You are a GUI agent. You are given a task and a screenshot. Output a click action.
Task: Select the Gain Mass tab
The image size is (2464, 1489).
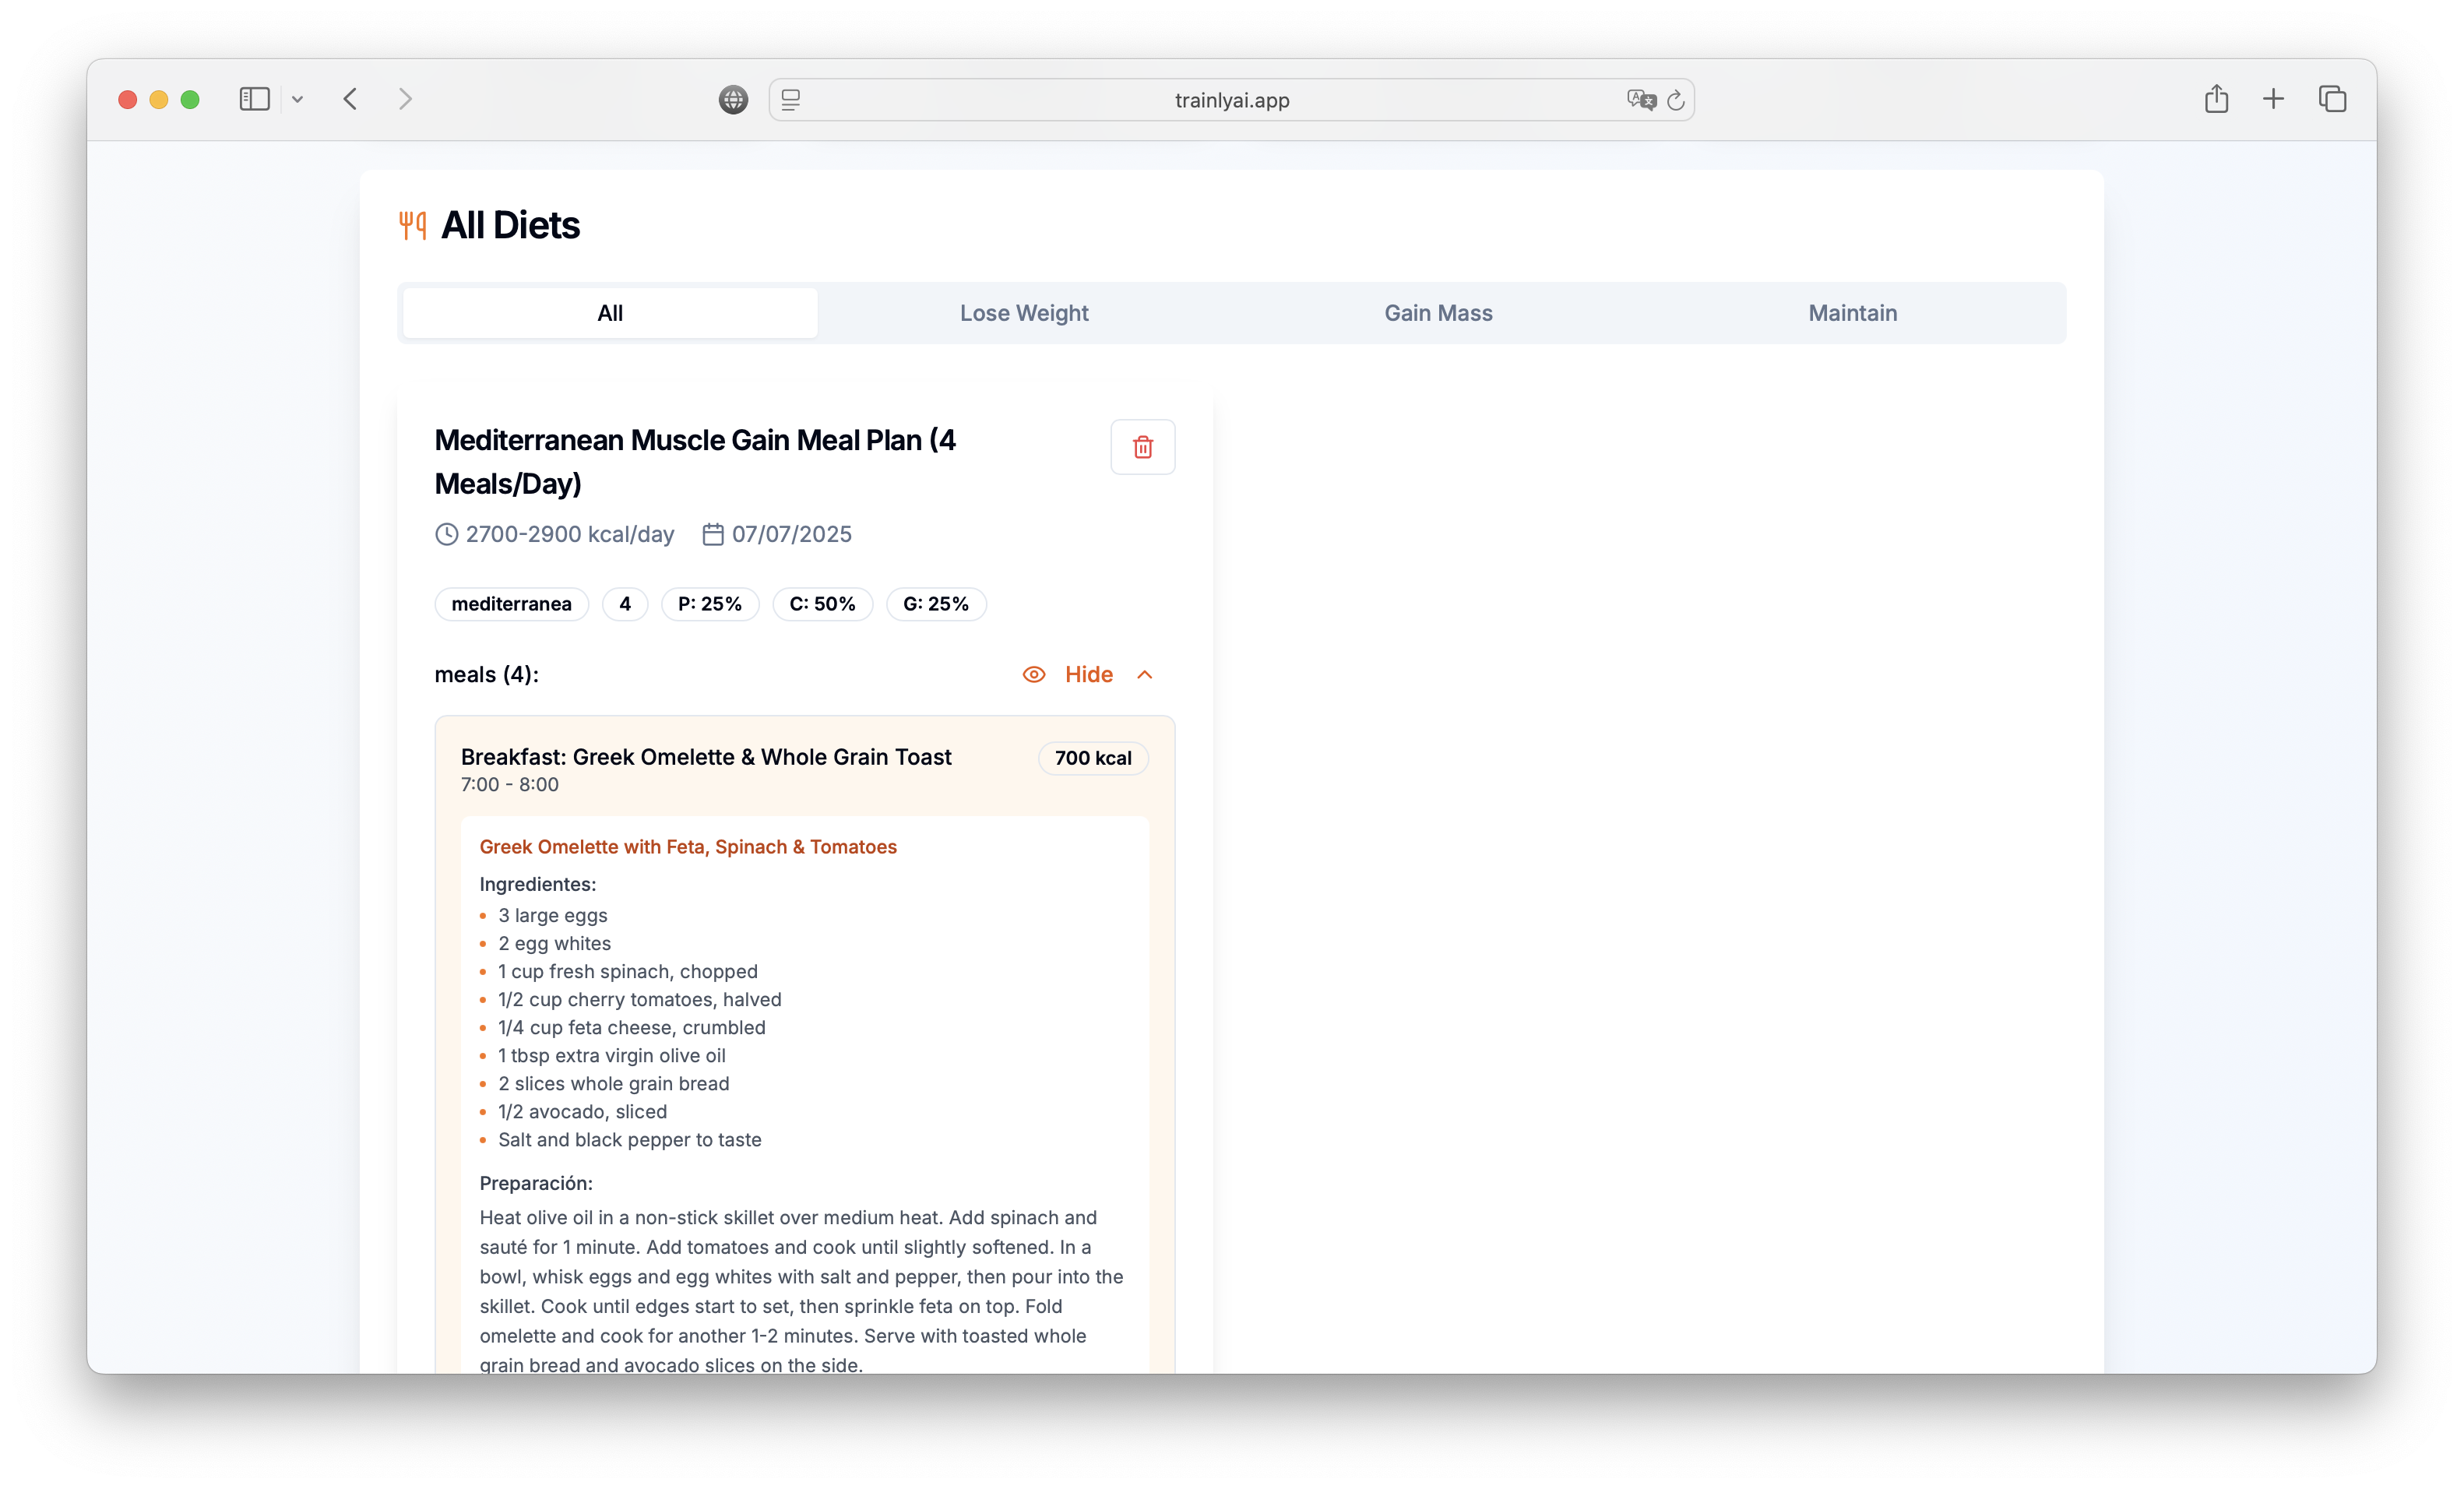(1438, 313)
